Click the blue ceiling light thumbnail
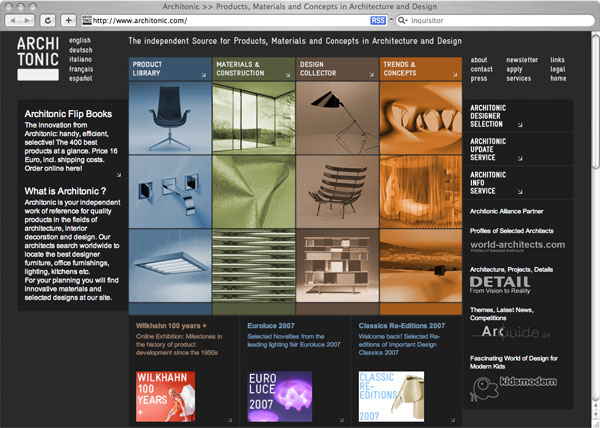The height and width of the screenshot is (428, 600). pyautogui.click(x=170, y=265)
